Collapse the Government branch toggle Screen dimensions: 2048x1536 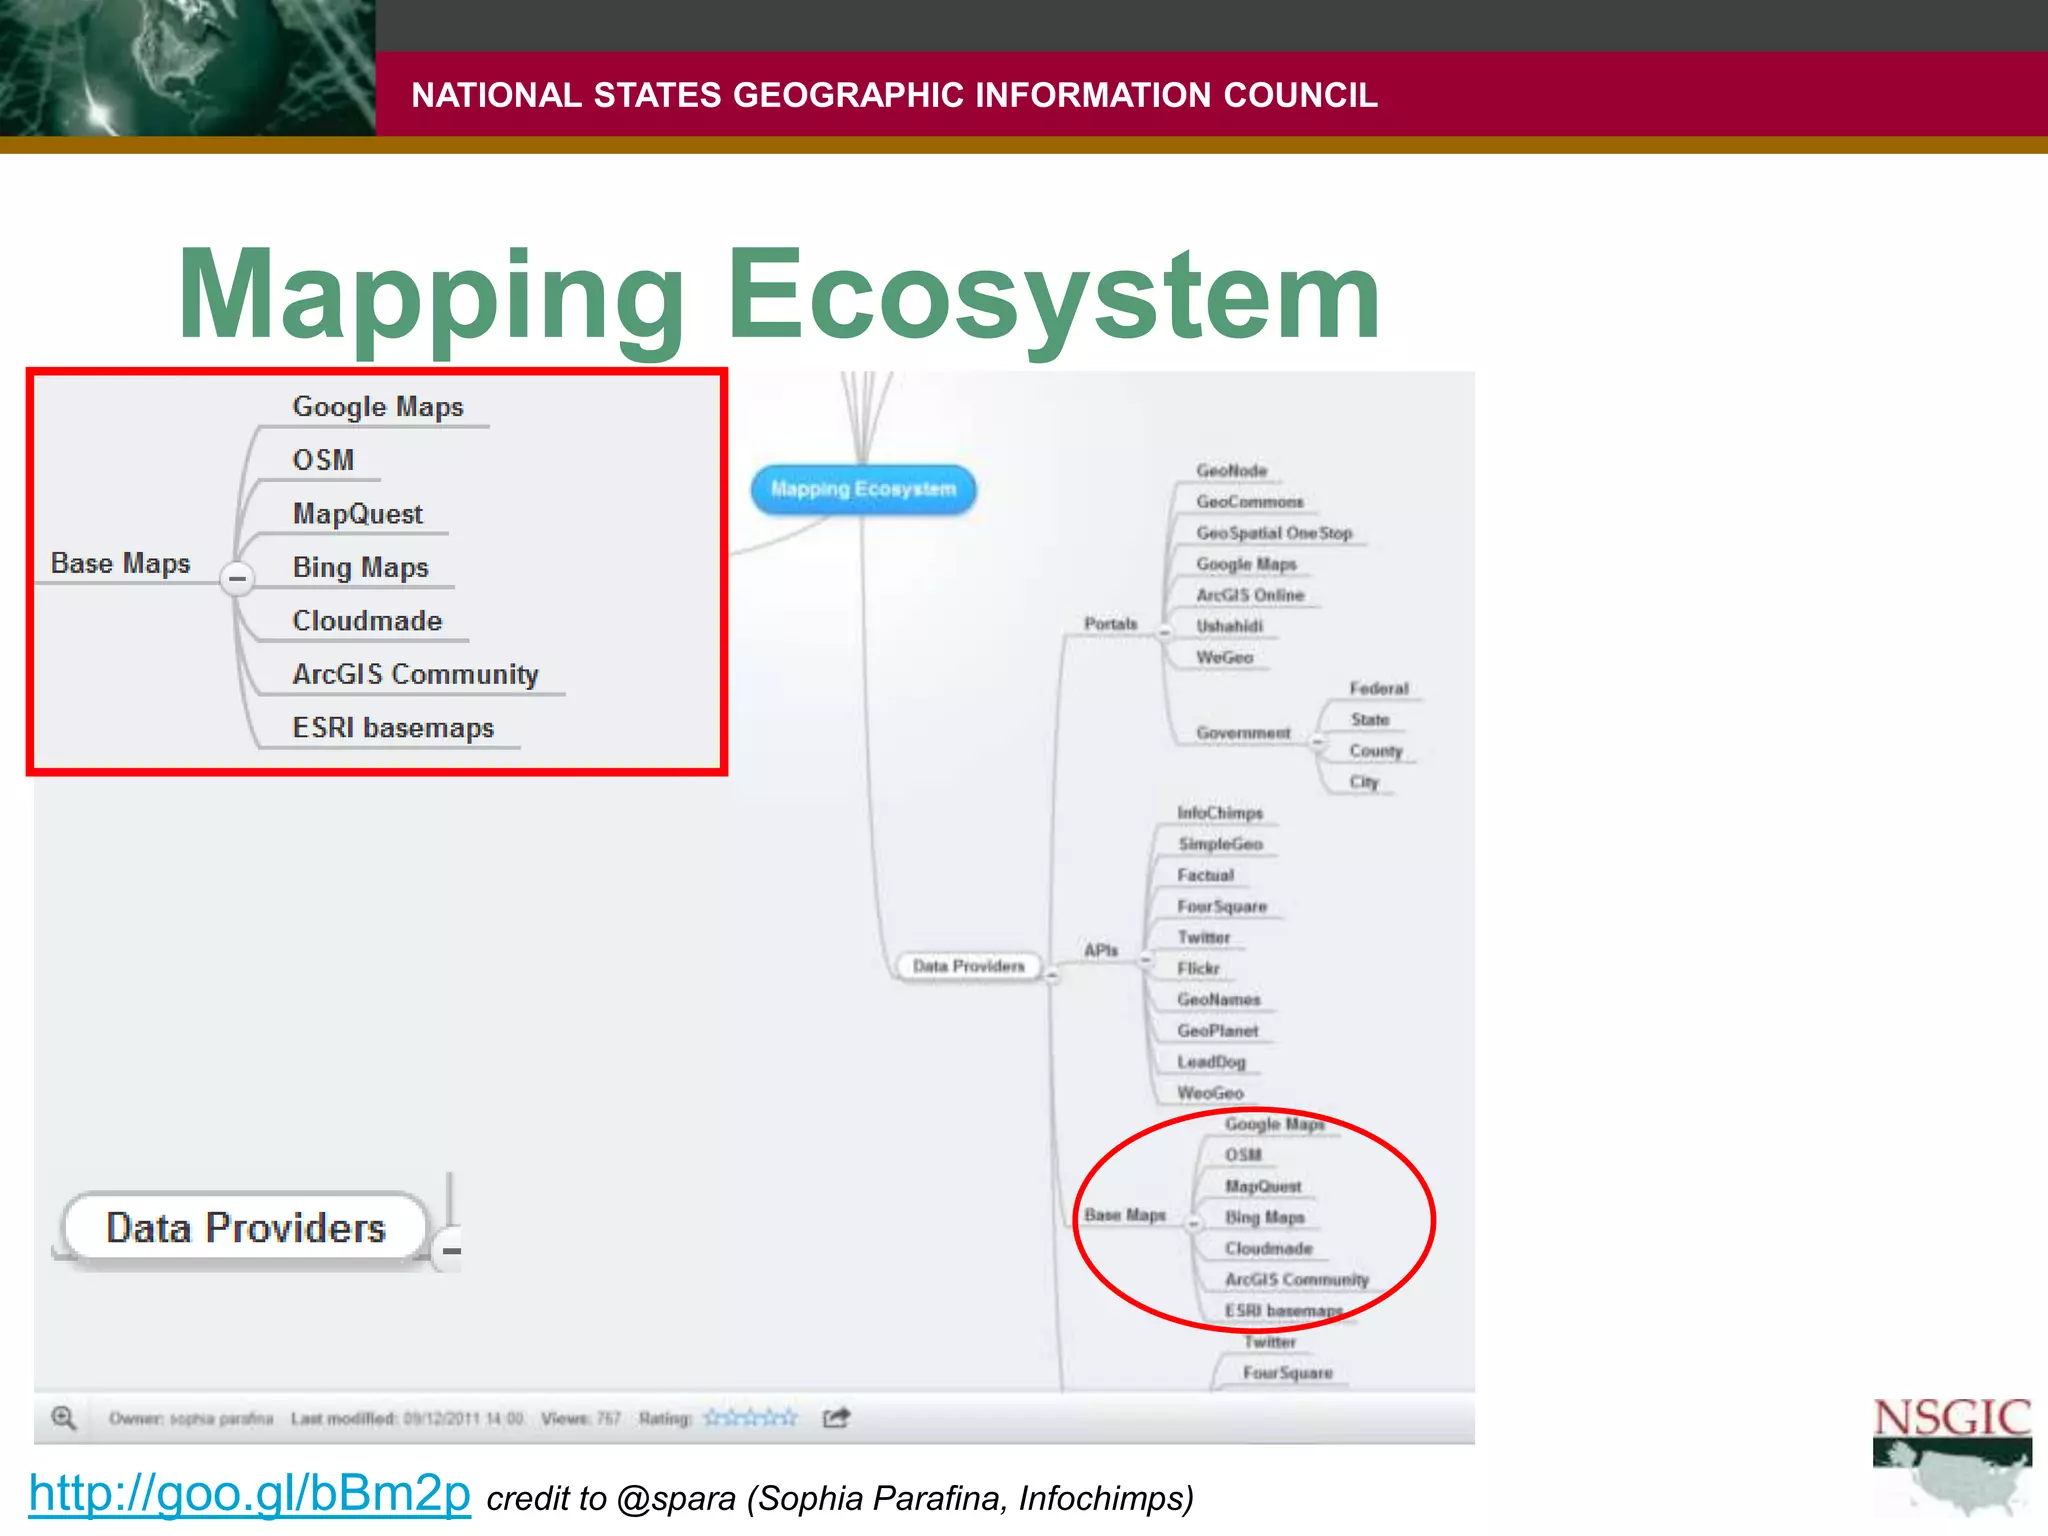tap(1317, 741)
